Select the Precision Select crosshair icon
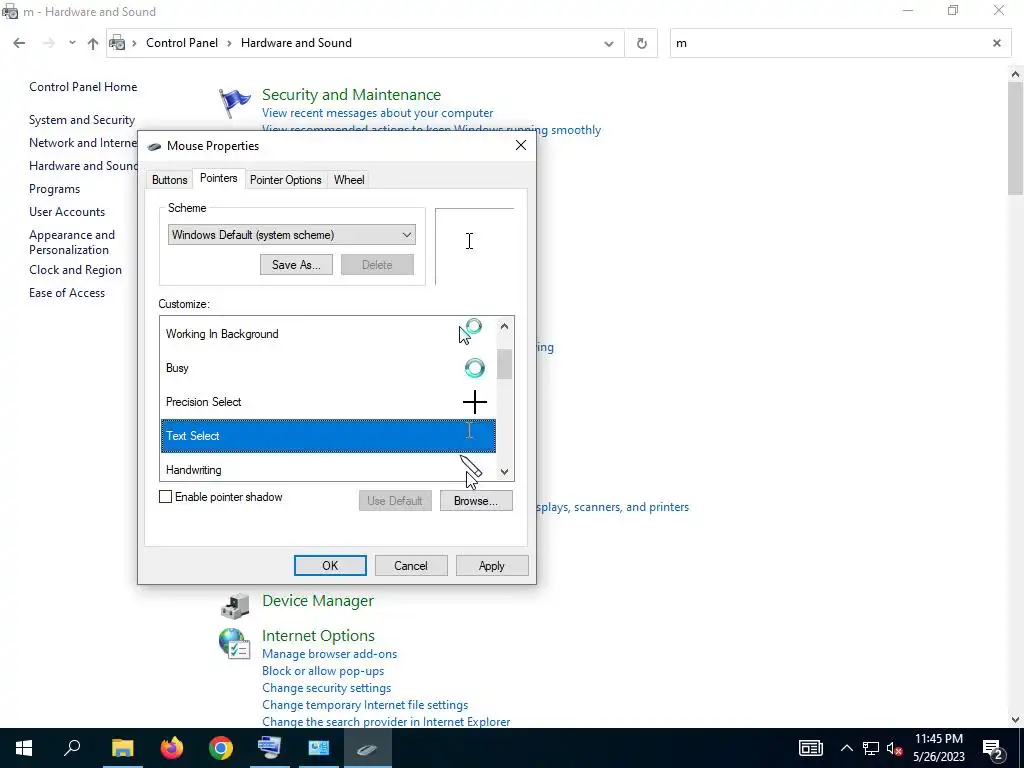This screenshot has width=1024, height=768. coord(475,402)
